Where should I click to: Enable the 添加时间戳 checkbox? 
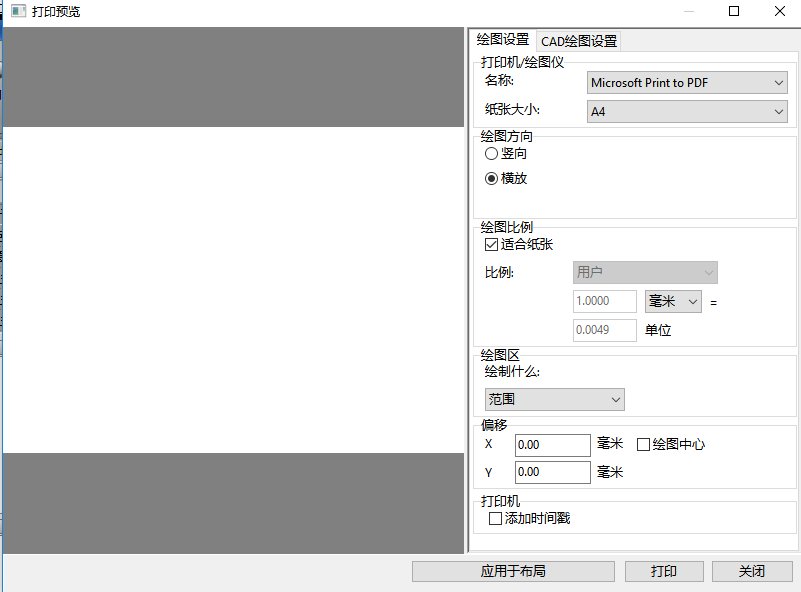[x=495, y=519]
